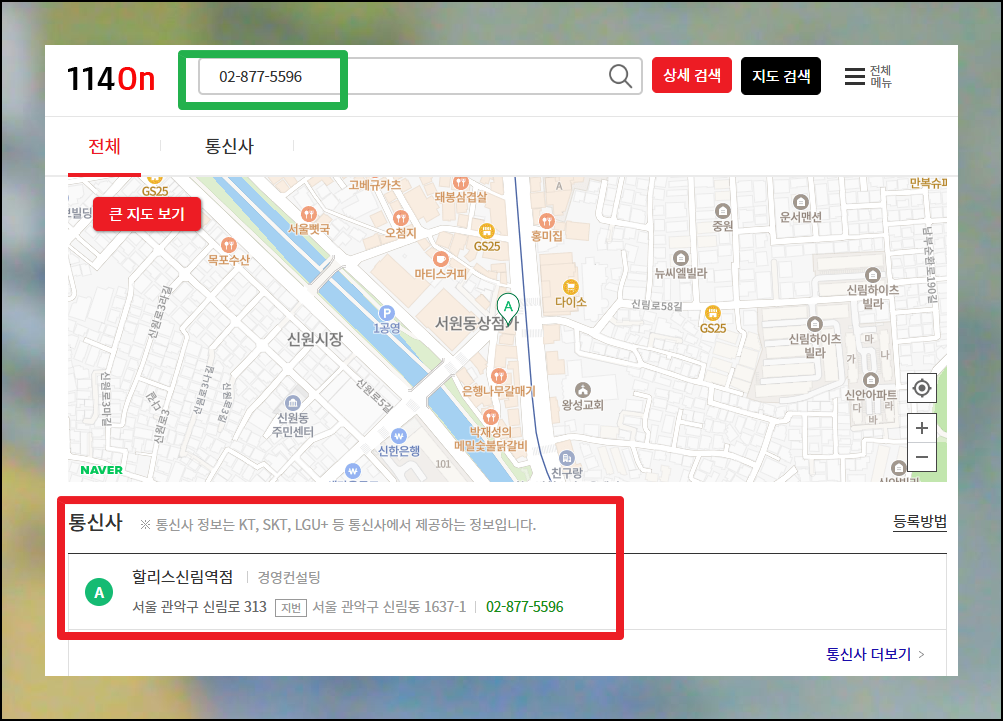
Task: Click the 신원동 주민센터 map icon
Action: point(293,403)
